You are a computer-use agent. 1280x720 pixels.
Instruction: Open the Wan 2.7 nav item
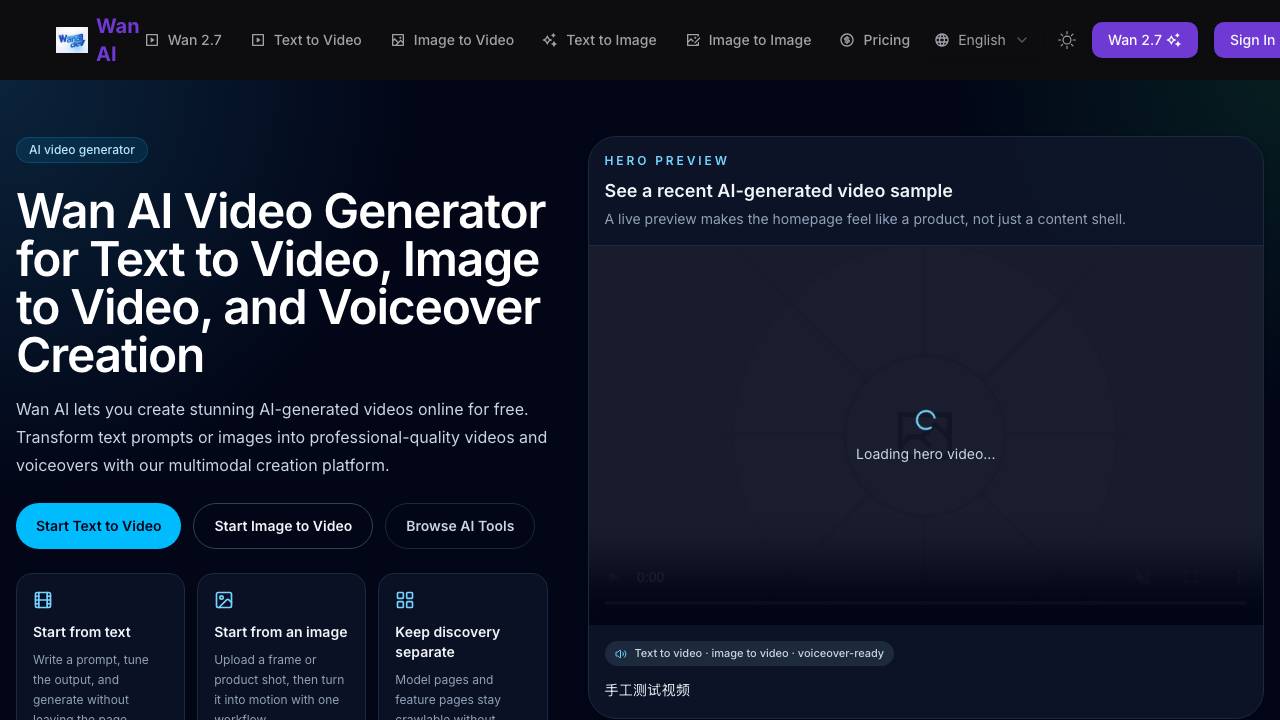[x=184, y=40]
